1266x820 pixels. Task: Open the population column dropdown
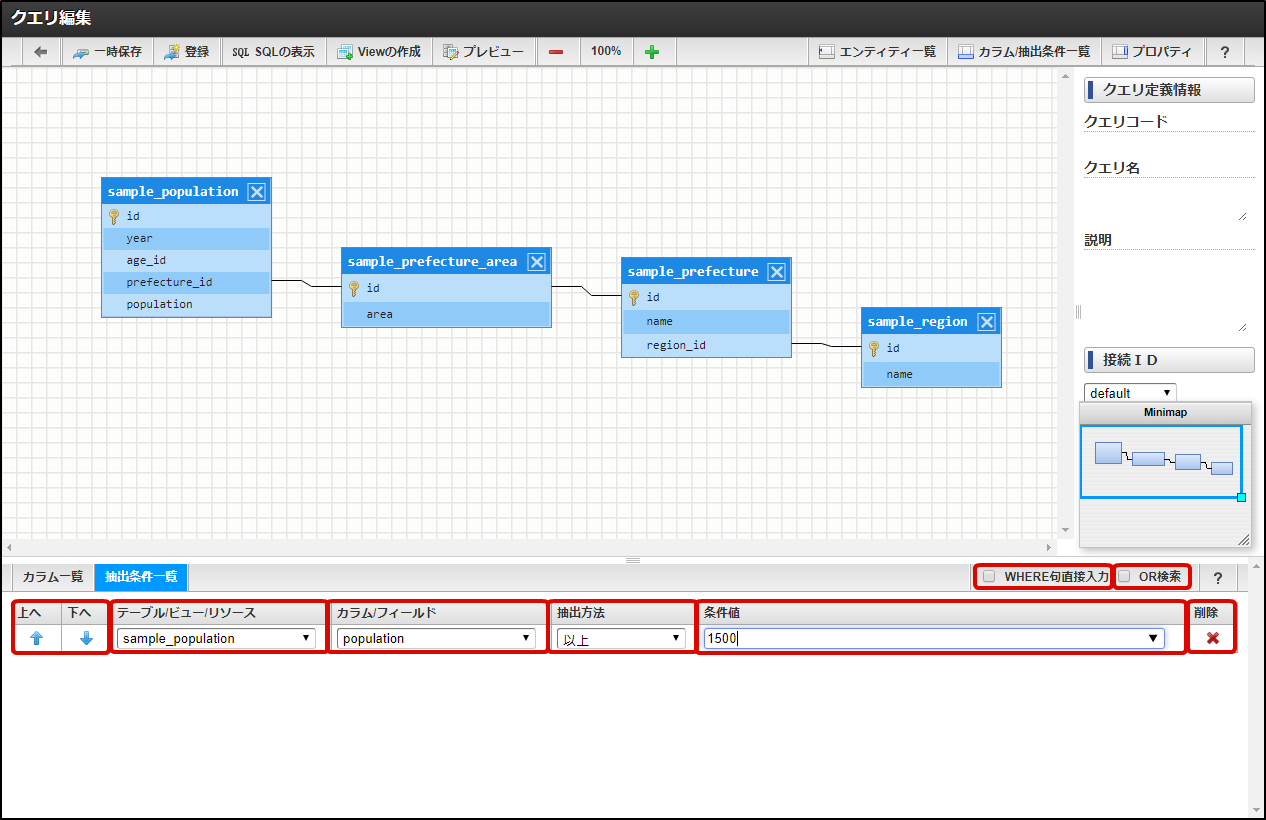click(436, 638)
